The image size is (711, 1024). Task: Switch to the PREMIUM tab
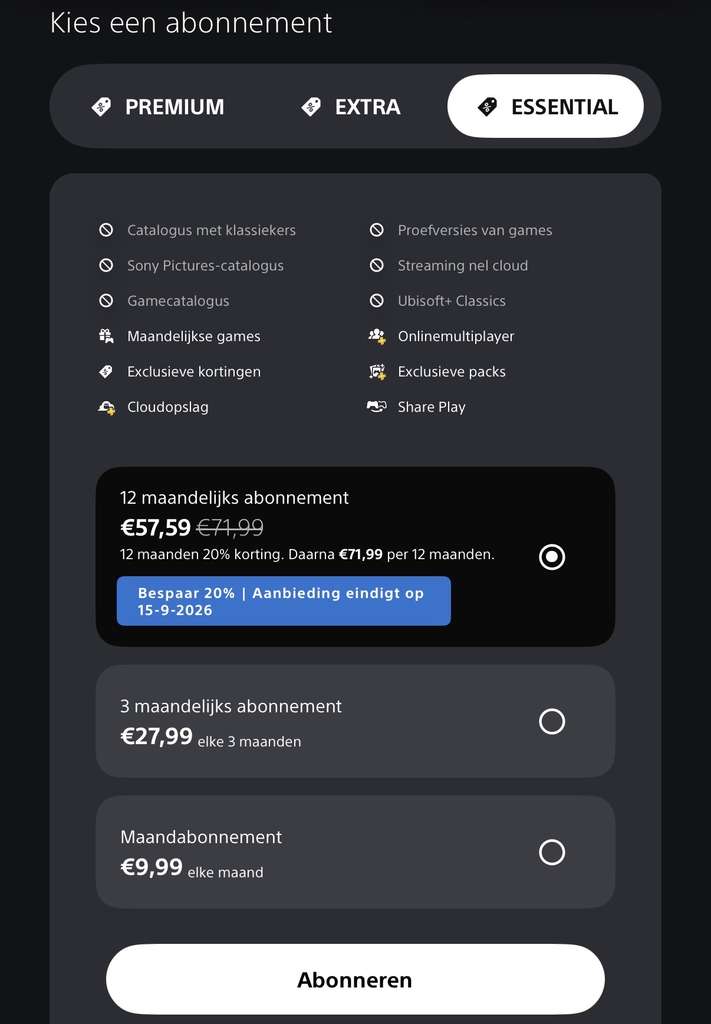pos(158,106)
